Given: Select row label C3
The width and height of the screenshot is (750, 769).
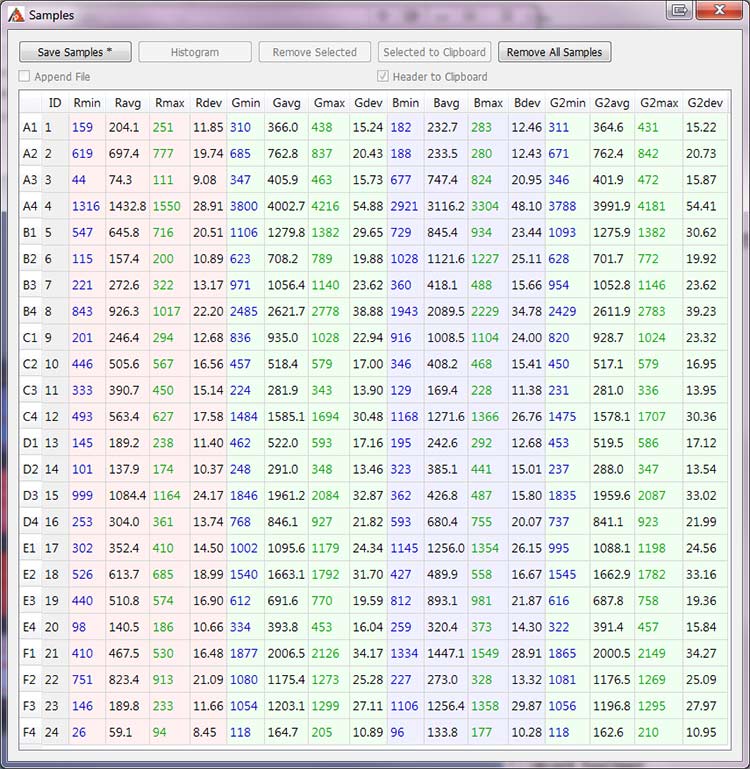Looking at the screenshot, I should (x=30, y=390).
